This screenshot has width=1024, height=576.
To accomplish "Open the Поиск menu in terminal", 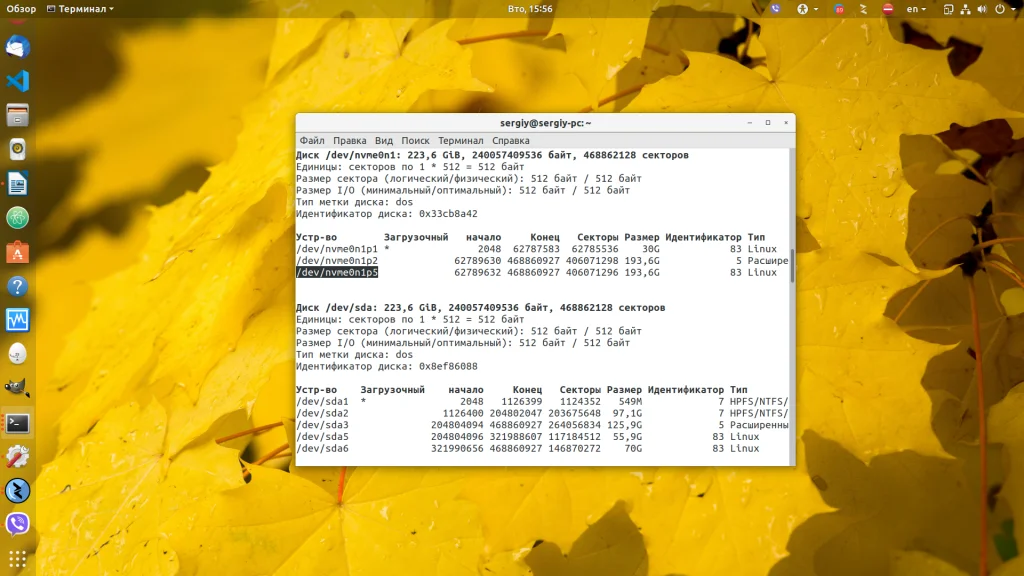I will point(415,140).
